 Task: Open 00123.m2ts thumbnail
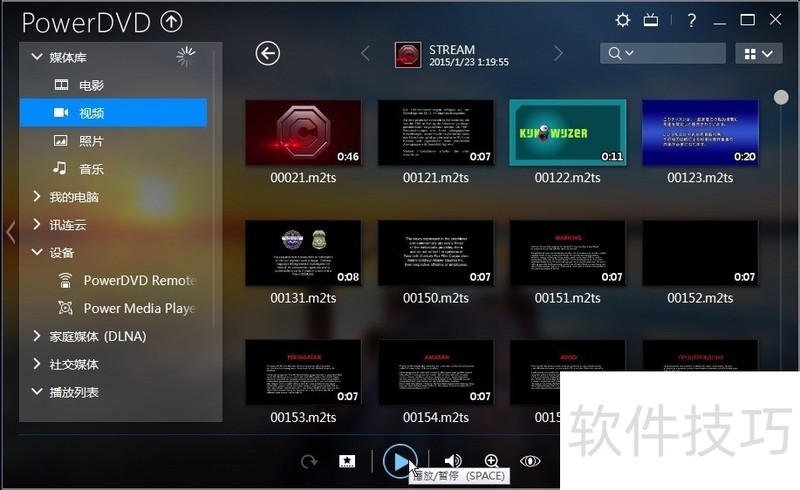click(x=700, y=133)
